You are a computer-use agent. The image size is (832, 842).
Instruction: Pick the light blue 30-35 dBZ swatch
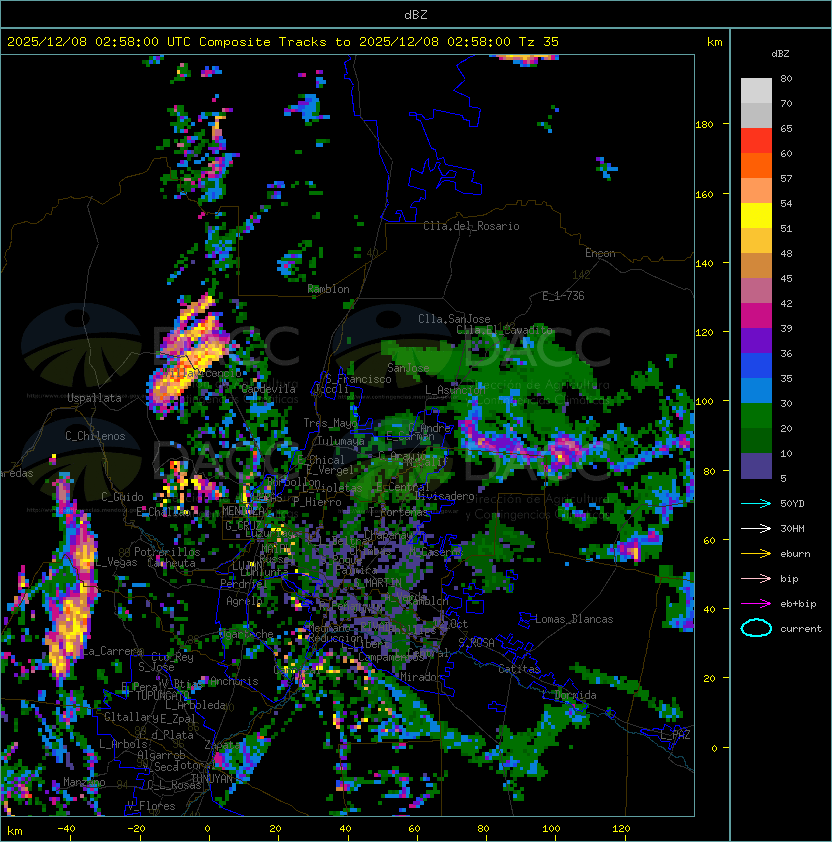tap(756, 390)
